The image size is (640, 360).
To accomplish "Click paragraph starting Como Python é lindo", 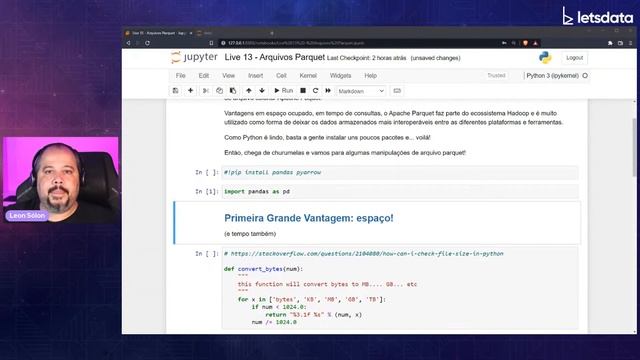I will (327, 138).
